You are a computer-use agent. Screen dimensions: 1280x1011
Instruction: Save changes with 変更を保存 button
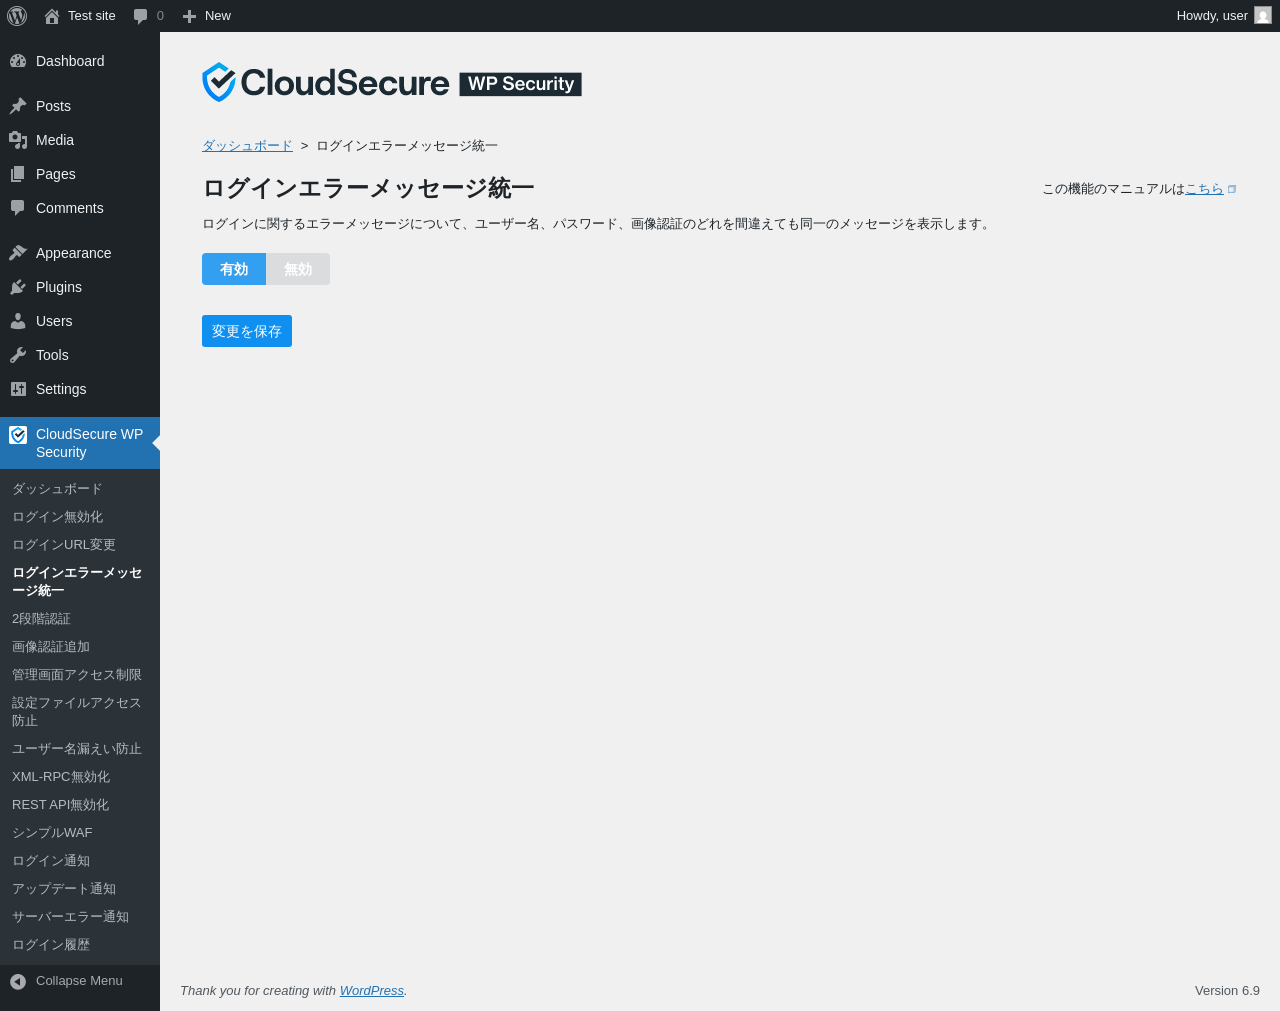tap(247, 331)
